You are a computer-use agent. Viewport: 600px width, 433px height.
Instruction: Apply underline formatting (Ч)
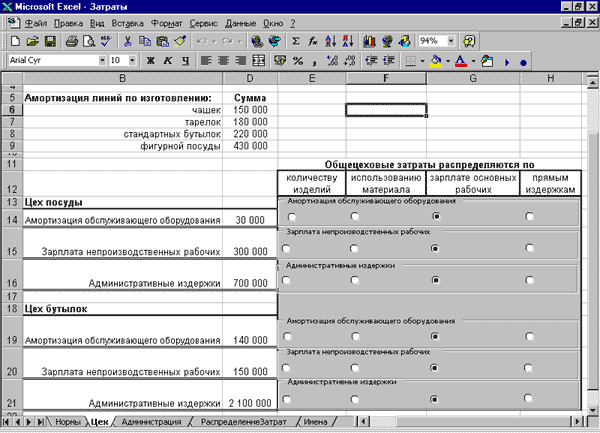[x=185, y=60]
